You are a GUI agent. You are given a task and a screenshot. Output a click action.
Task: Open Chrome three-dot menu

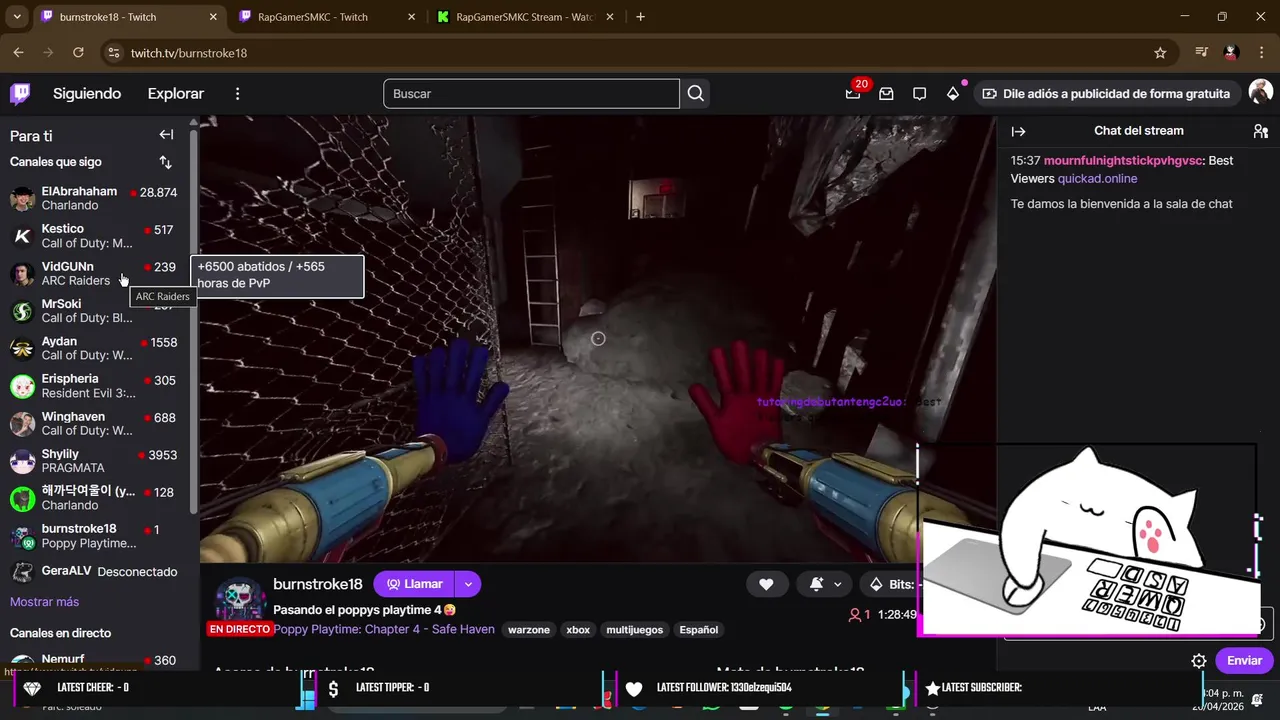[x=1261, y=53]
